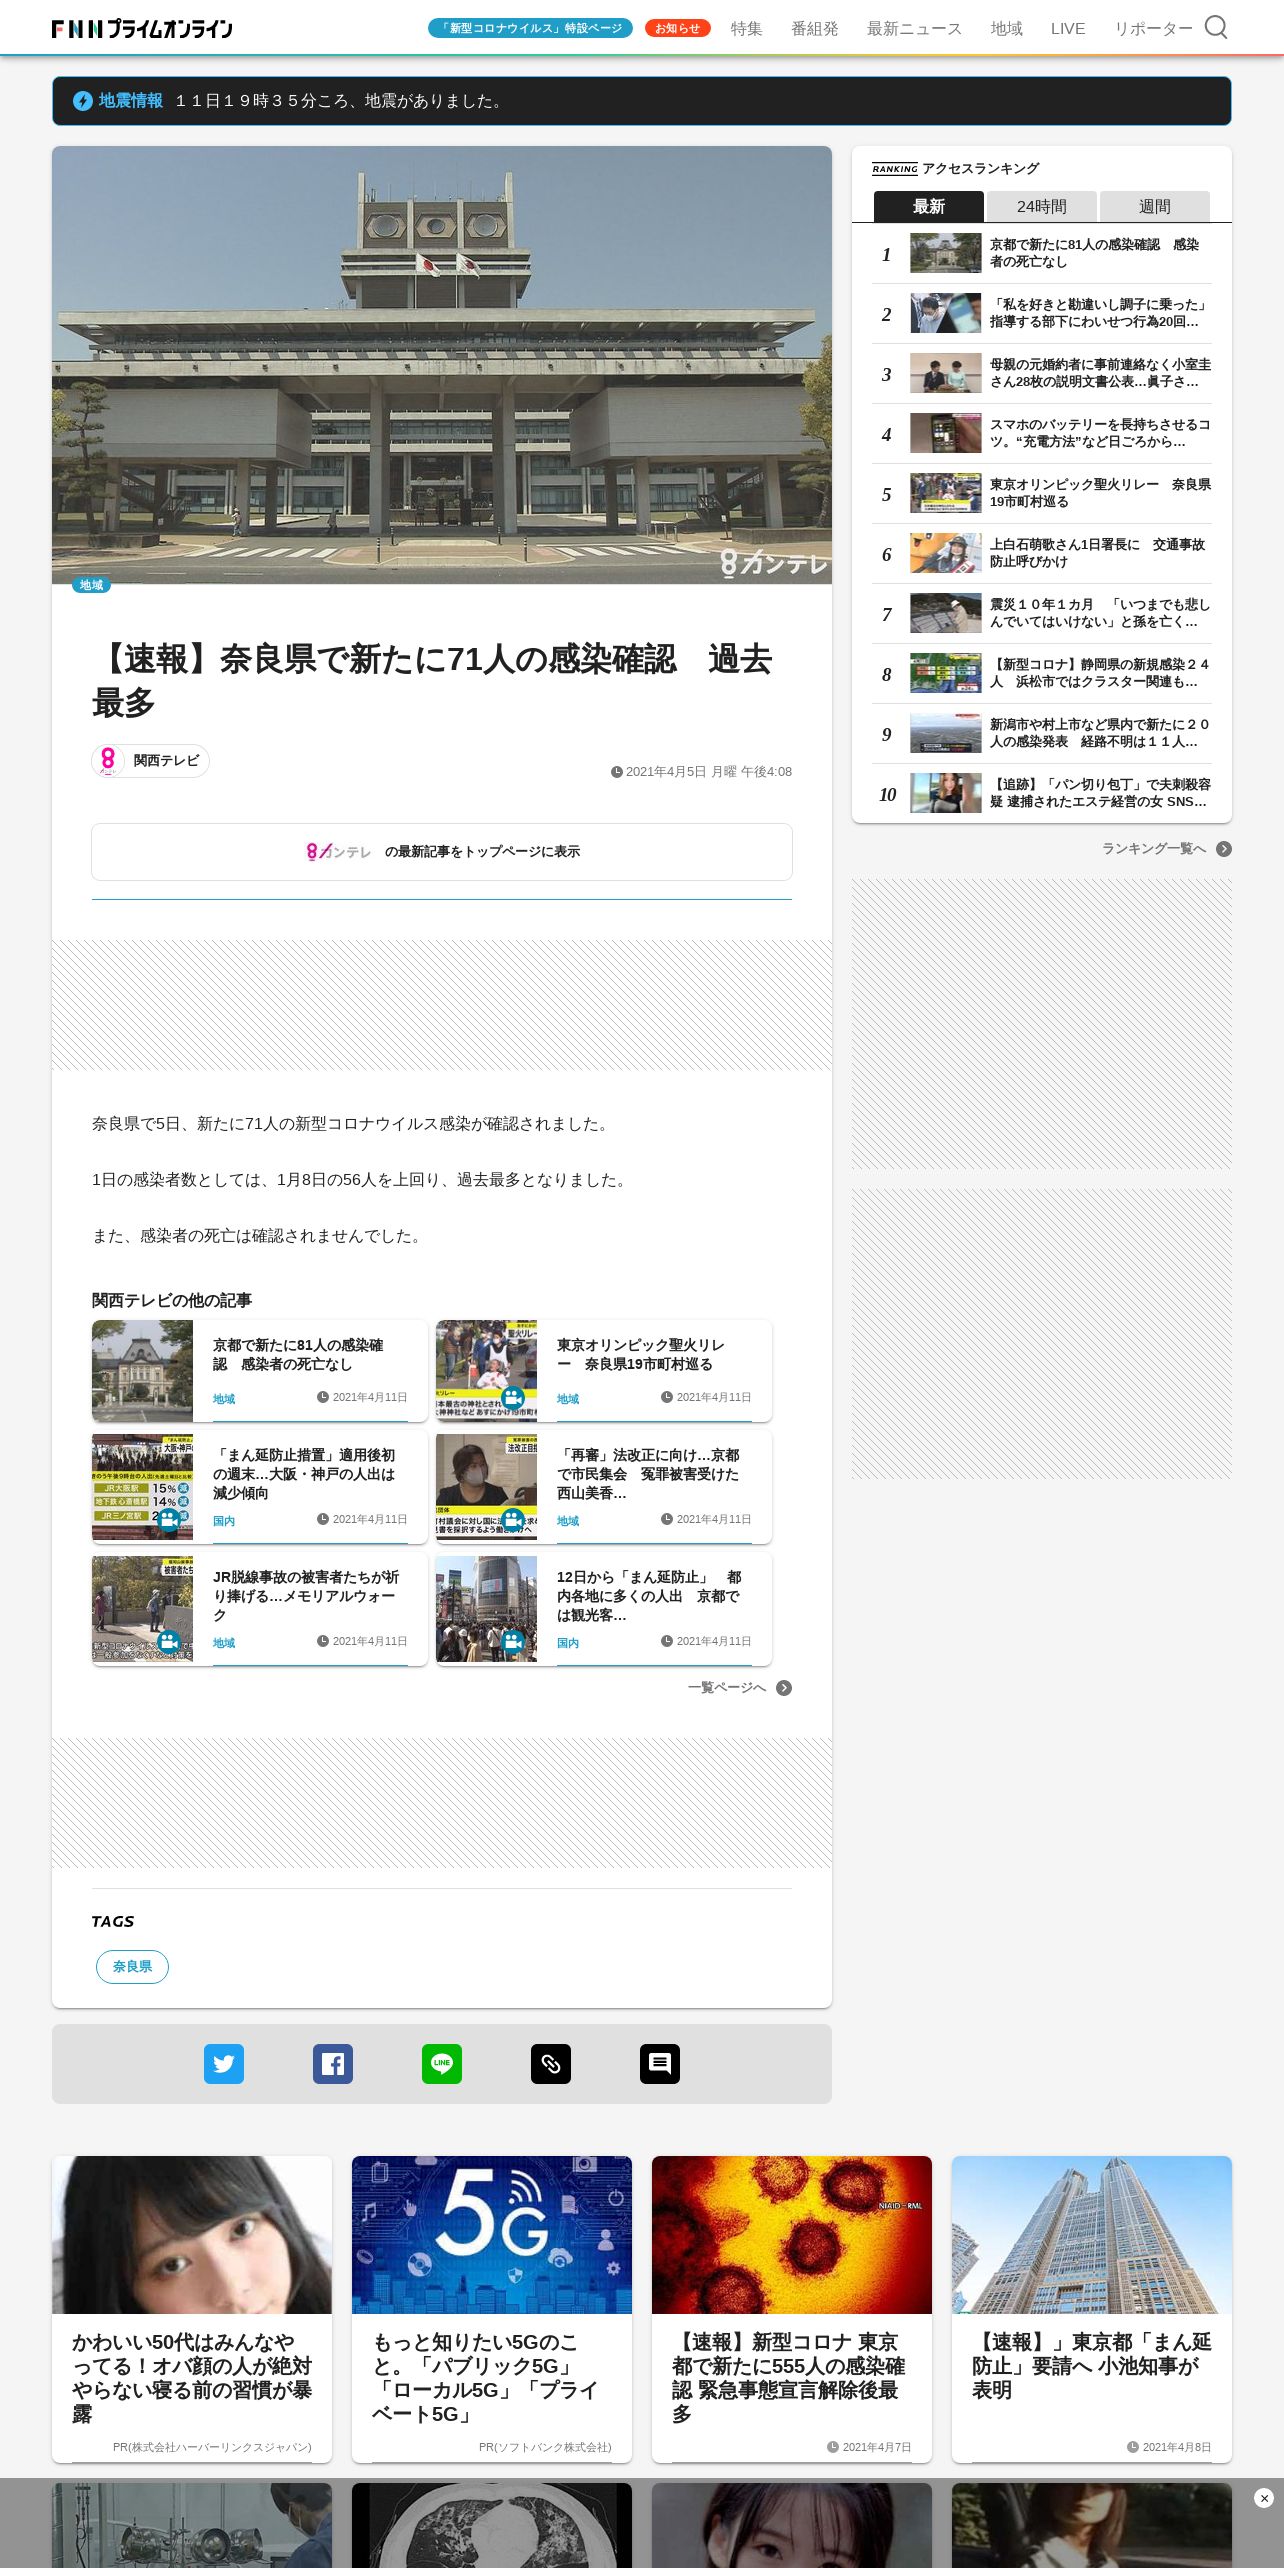Click arrow icon beside ランキング一覧へ
Viewport: 1284px width, 2568px height.
coord(1224,849)
